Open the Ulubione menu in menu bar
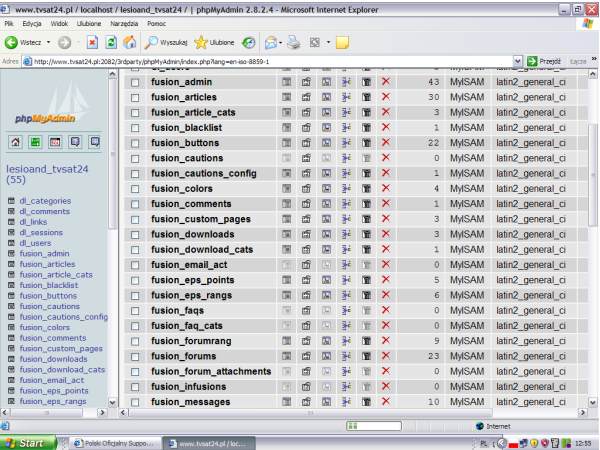Screen dimensions: 600x450 [89, 24]
